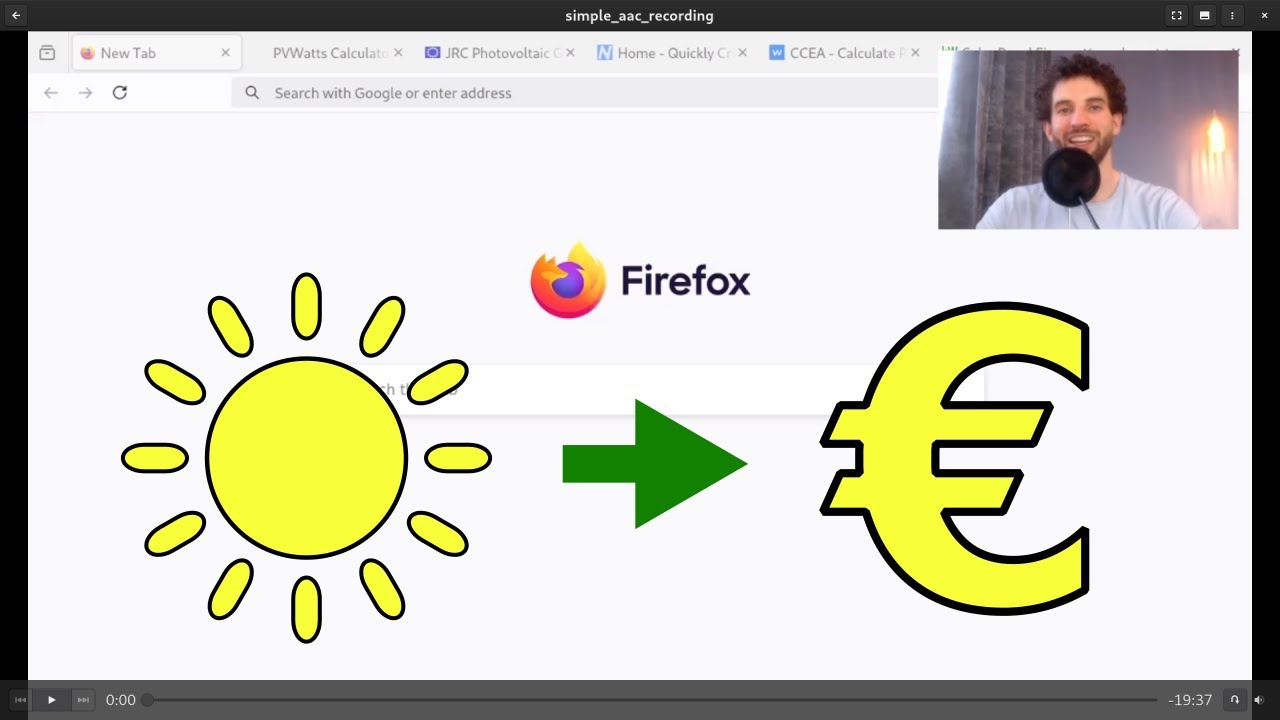Open the subtitles and languages menu button
The image size is (1280, 720).
pos(1204,15)
